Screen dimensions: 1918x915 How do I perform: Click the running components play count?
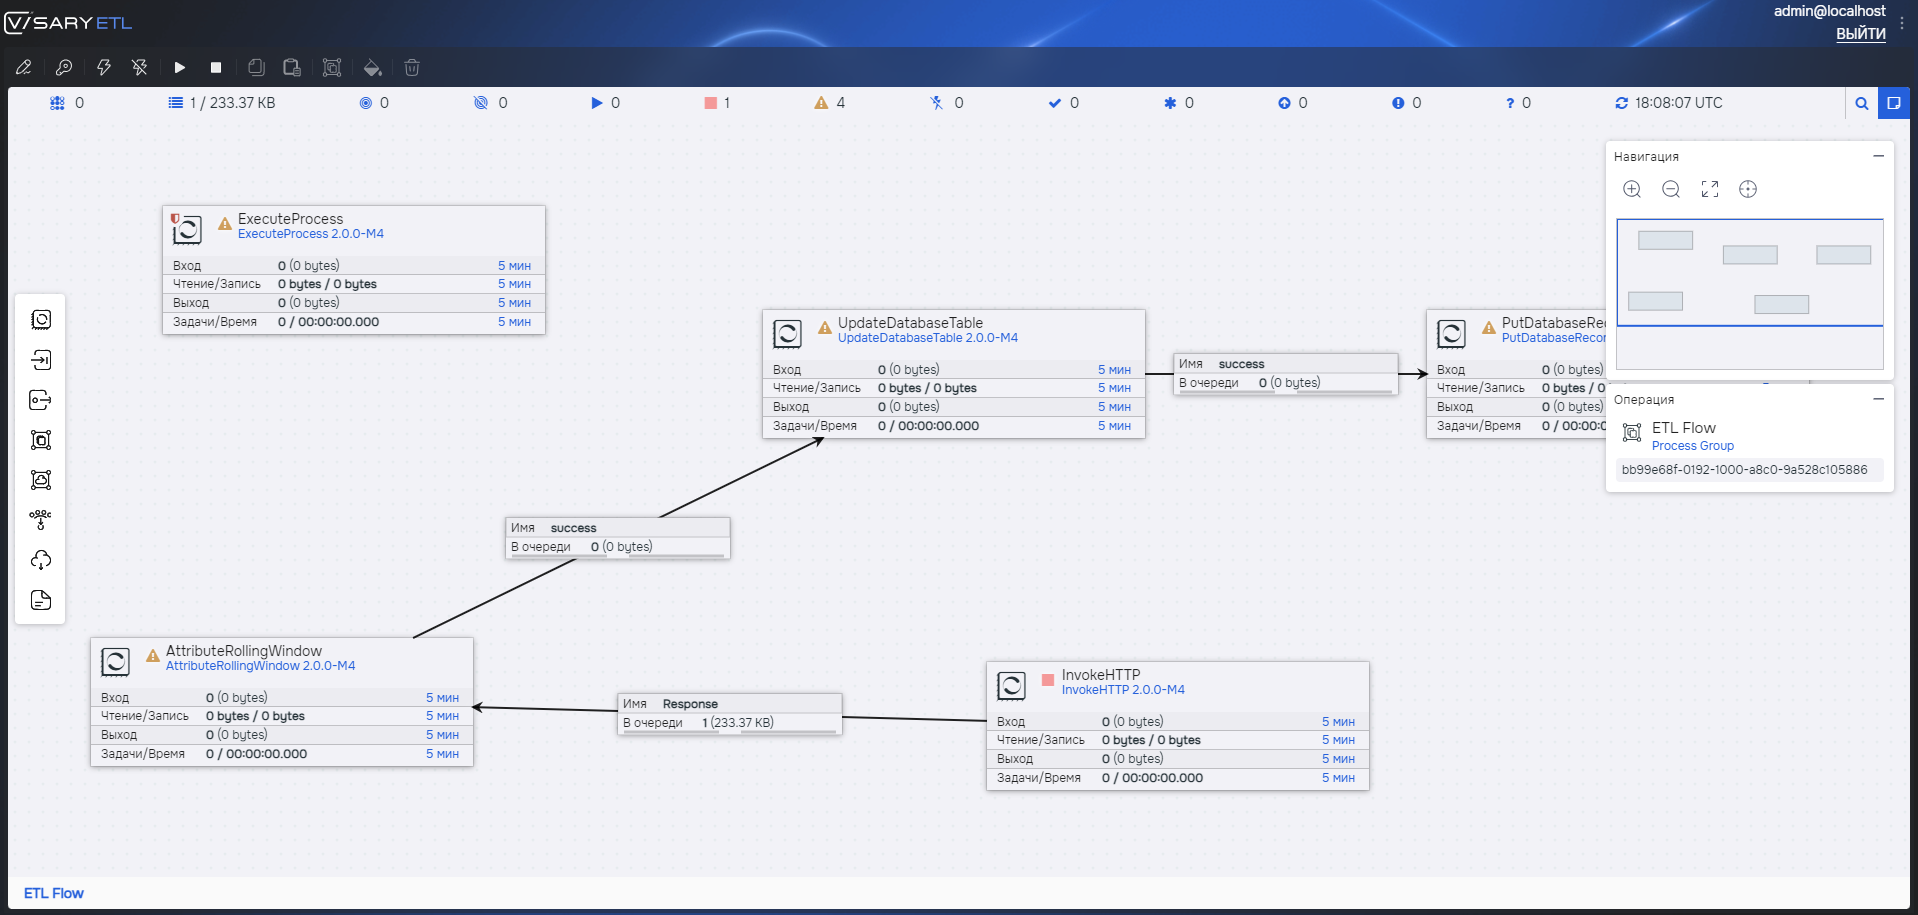[606, 103]
